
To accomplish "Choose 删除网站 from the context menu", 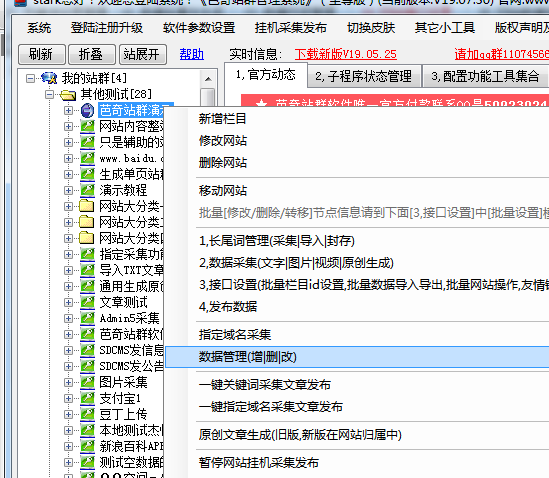I will point(223,162).
